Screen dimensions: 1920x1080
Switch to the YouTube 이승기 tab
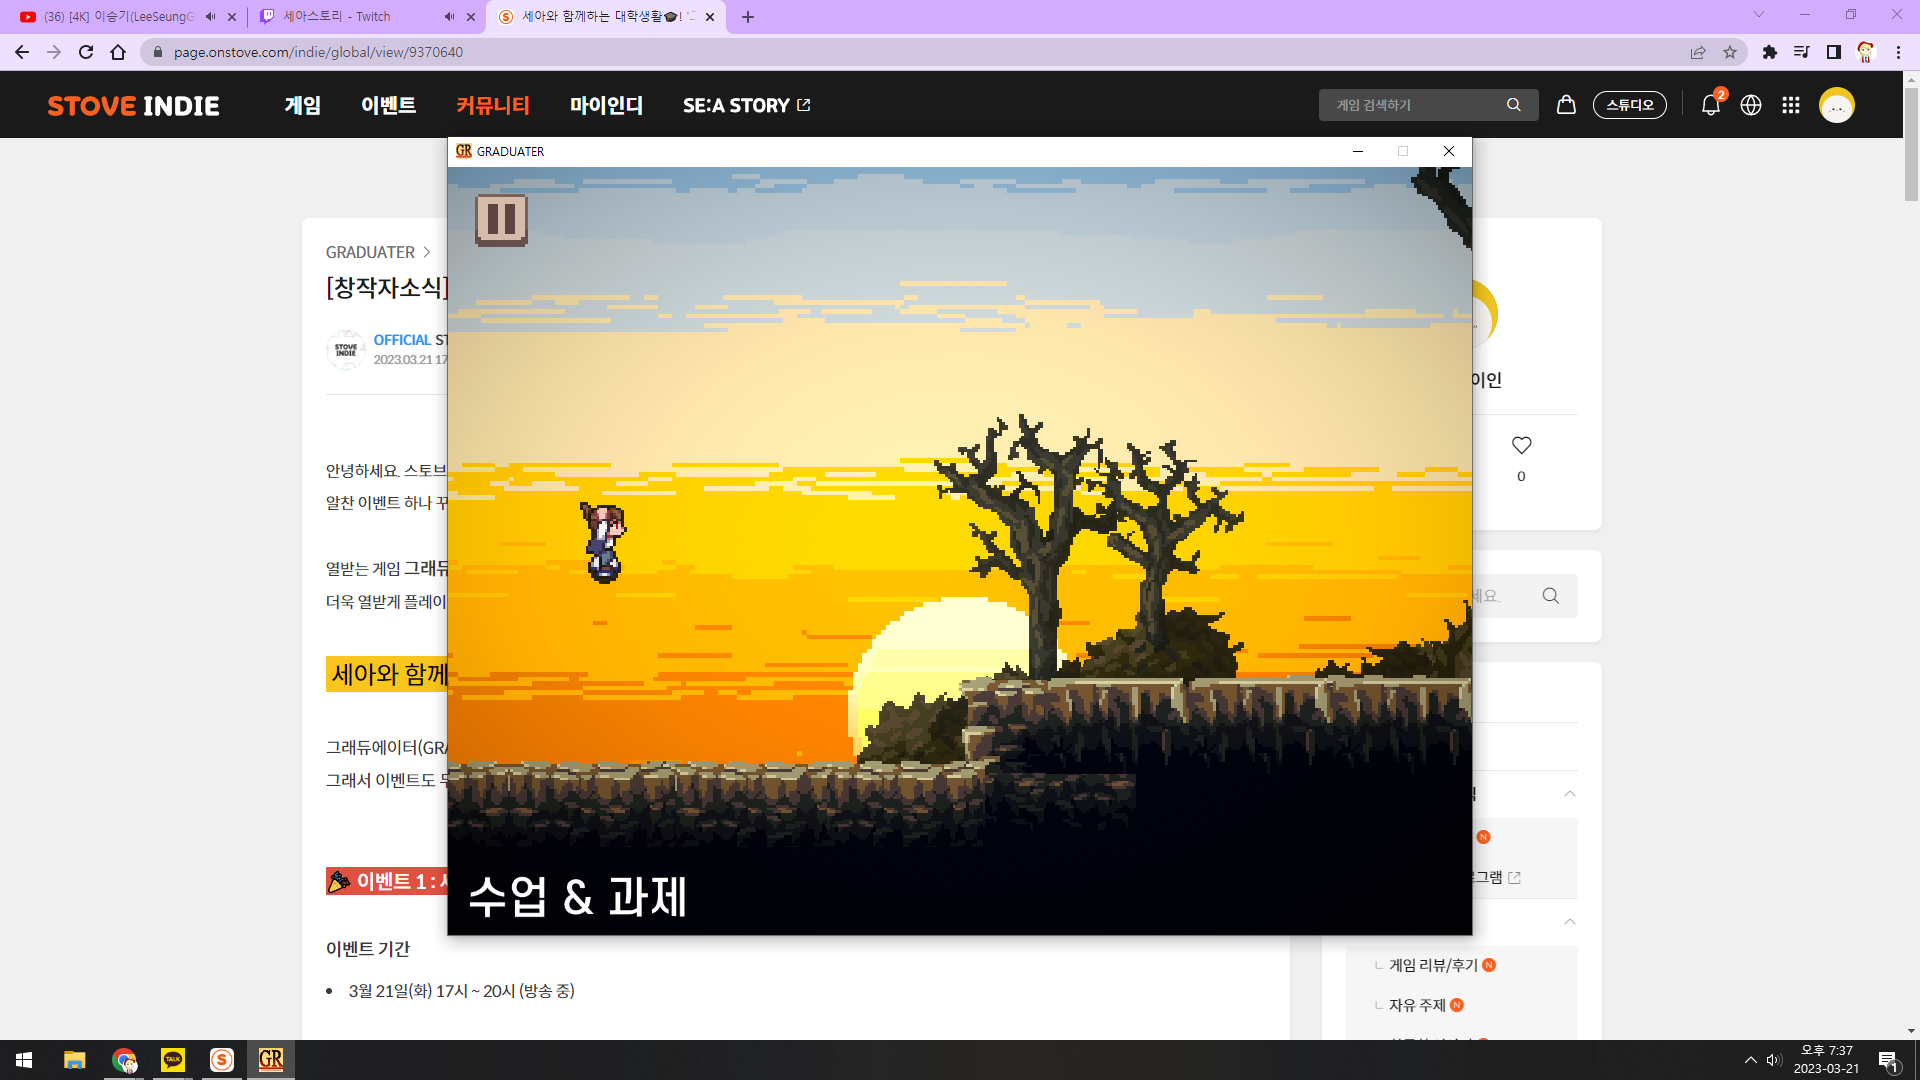[x=118, y=17]
